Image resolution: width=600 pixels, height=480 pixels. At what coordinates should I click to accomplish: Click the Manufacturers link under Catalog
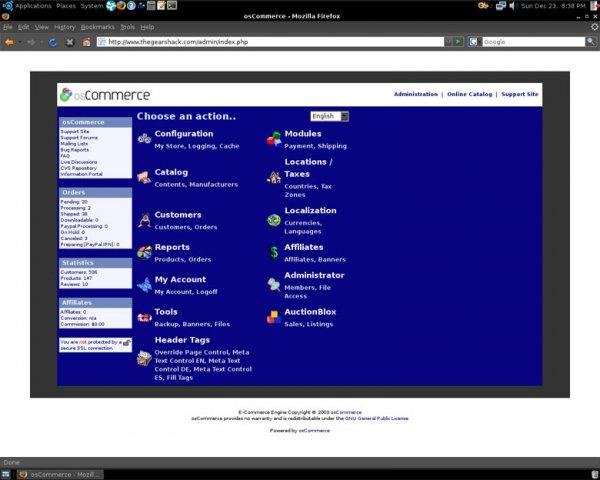214,184
